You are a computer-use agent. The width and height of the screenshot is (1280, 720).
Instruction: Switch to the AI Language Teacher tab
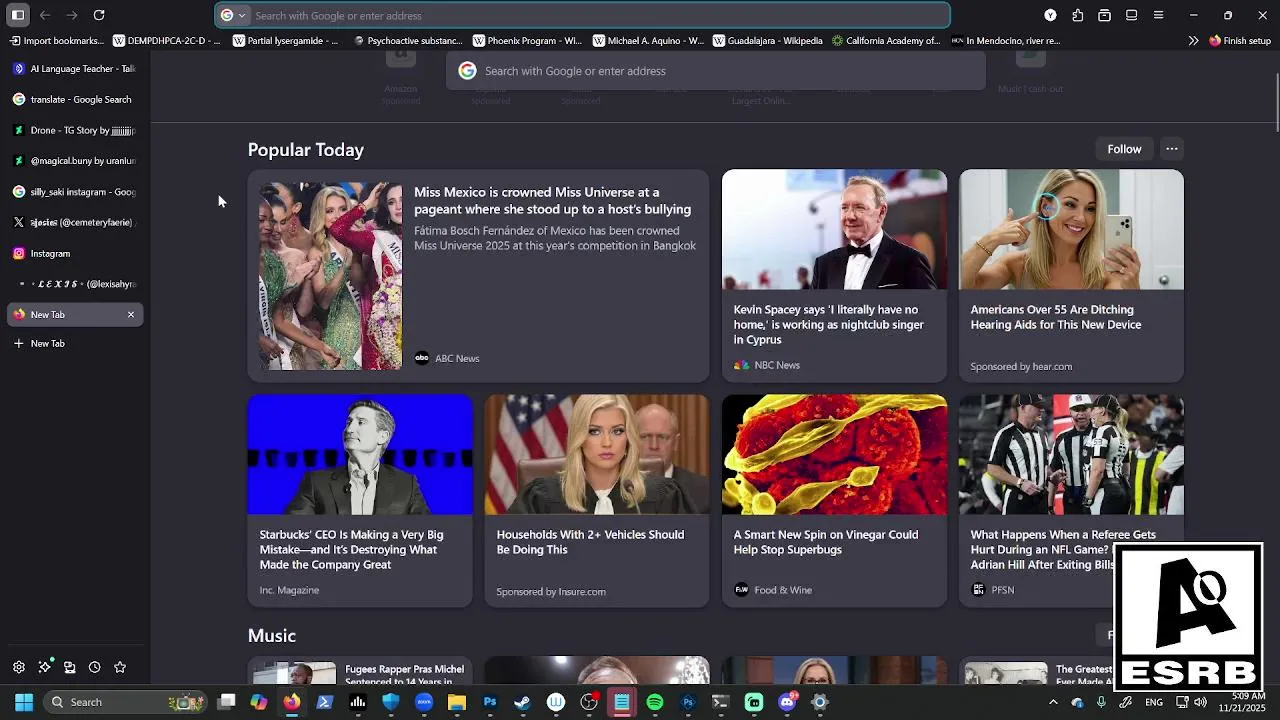tap(75, 69)
